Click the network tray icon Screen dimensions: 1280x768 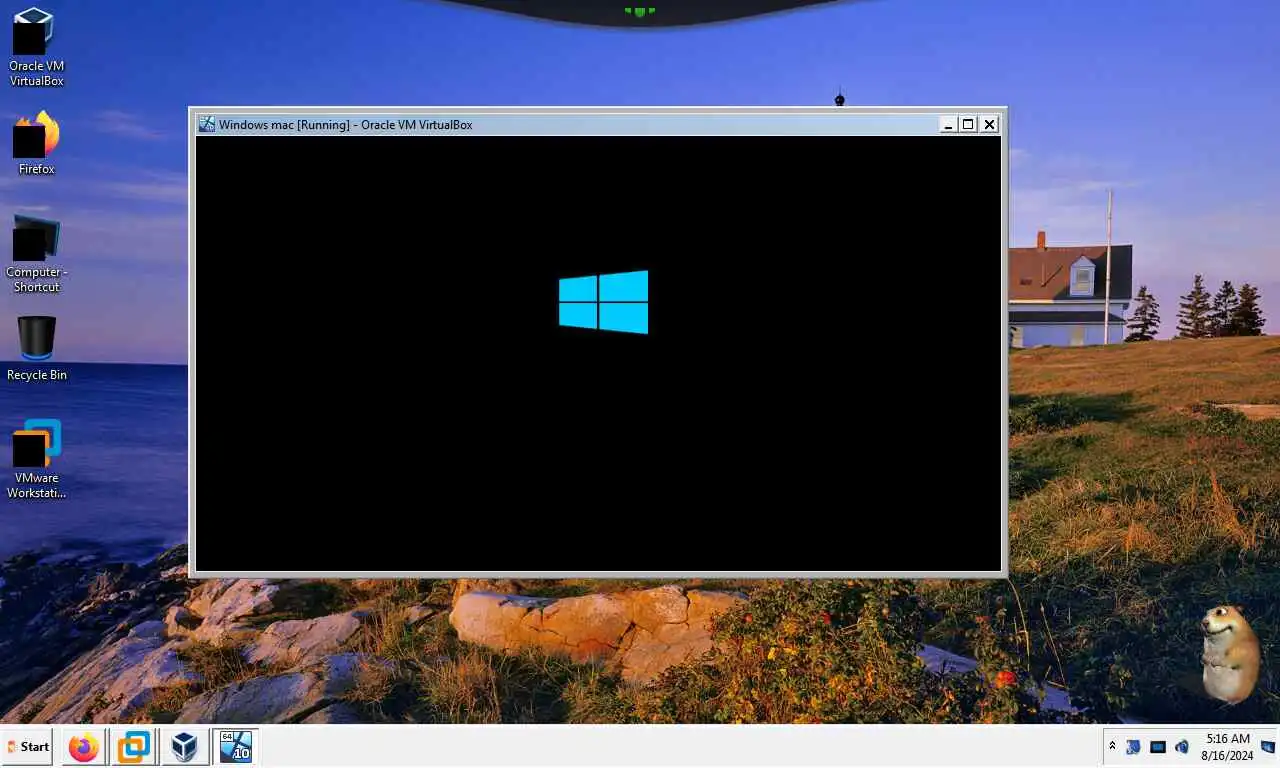click(1134, 747)
